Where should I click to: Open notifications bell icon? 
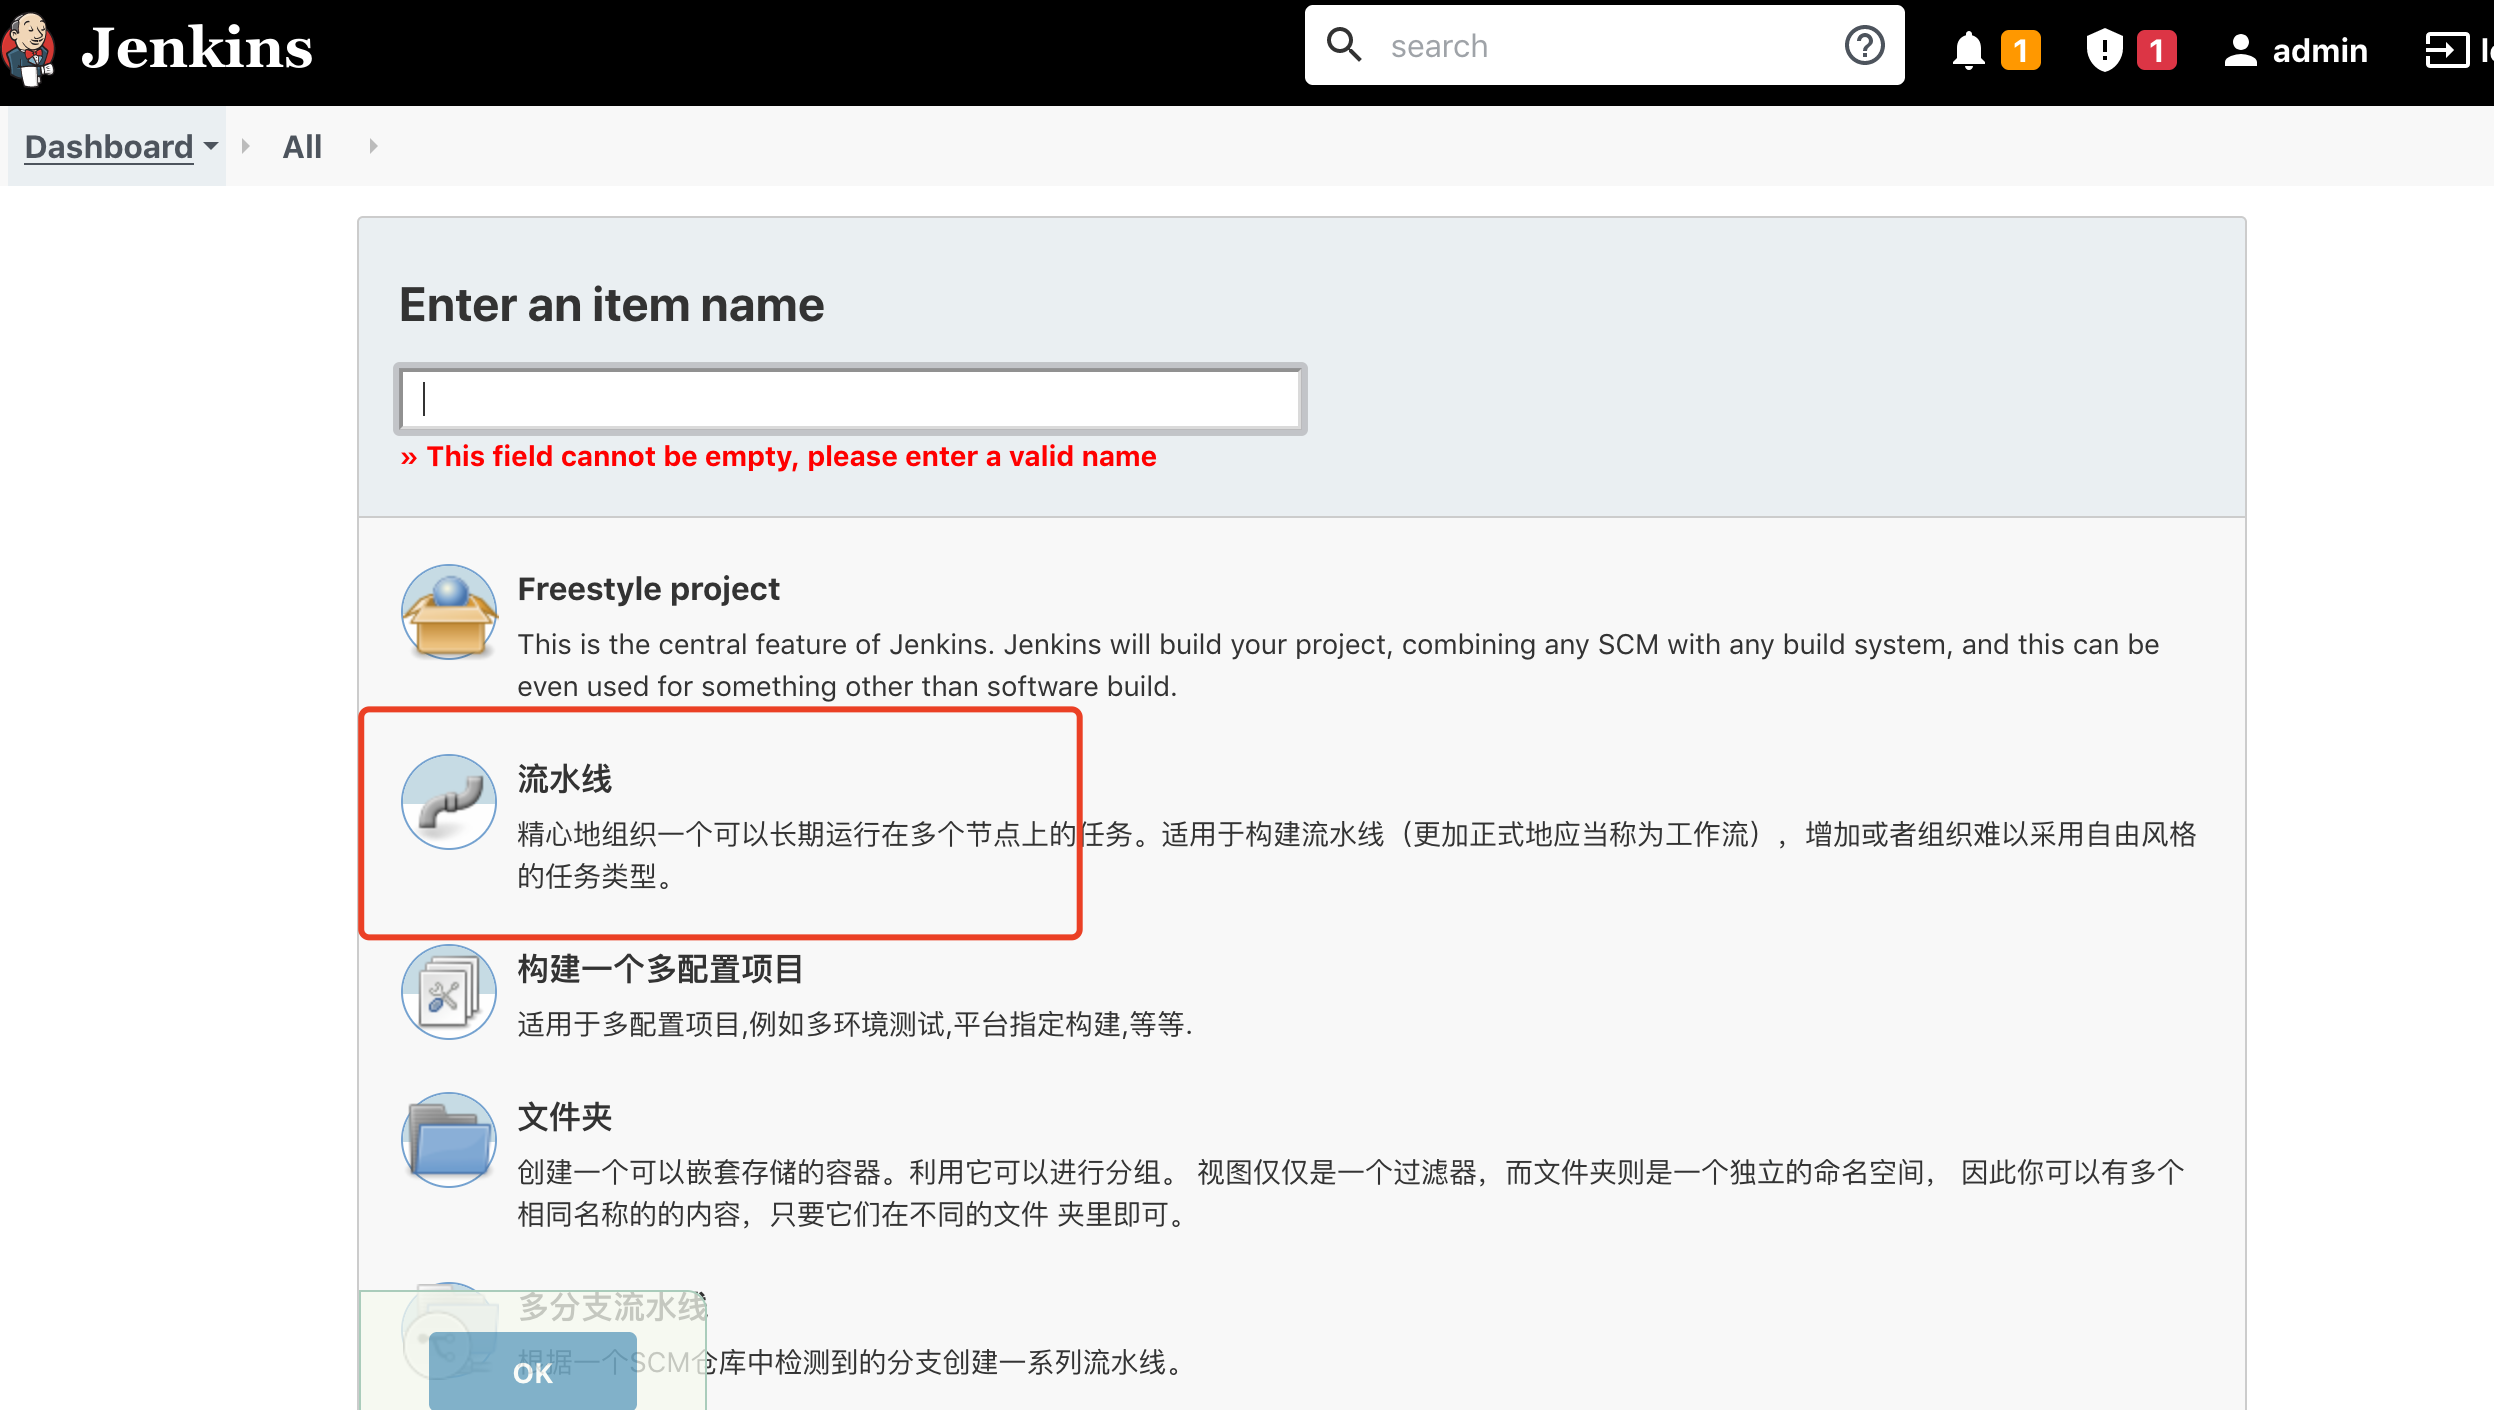[x=1967, y=50]
